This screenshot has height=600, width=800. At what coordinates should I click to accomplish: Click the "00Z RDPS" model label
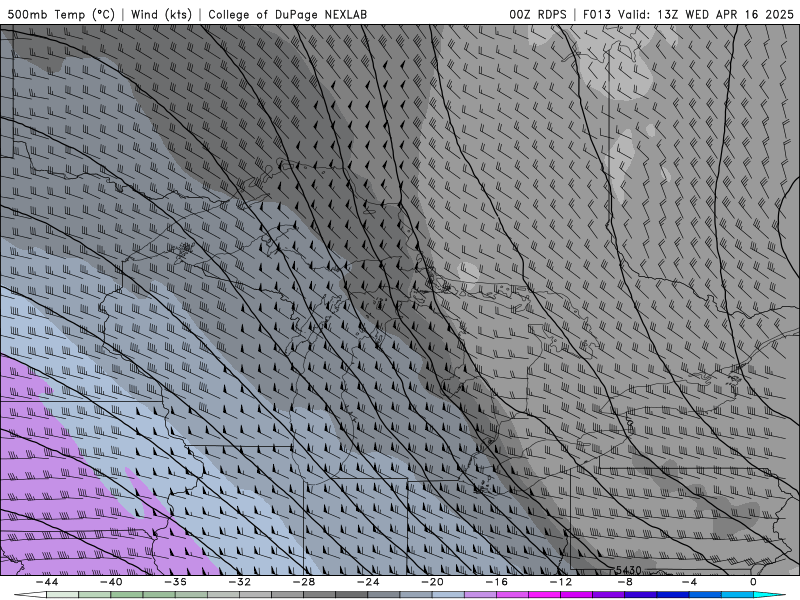pyautogui.click(x=538, y=14)
